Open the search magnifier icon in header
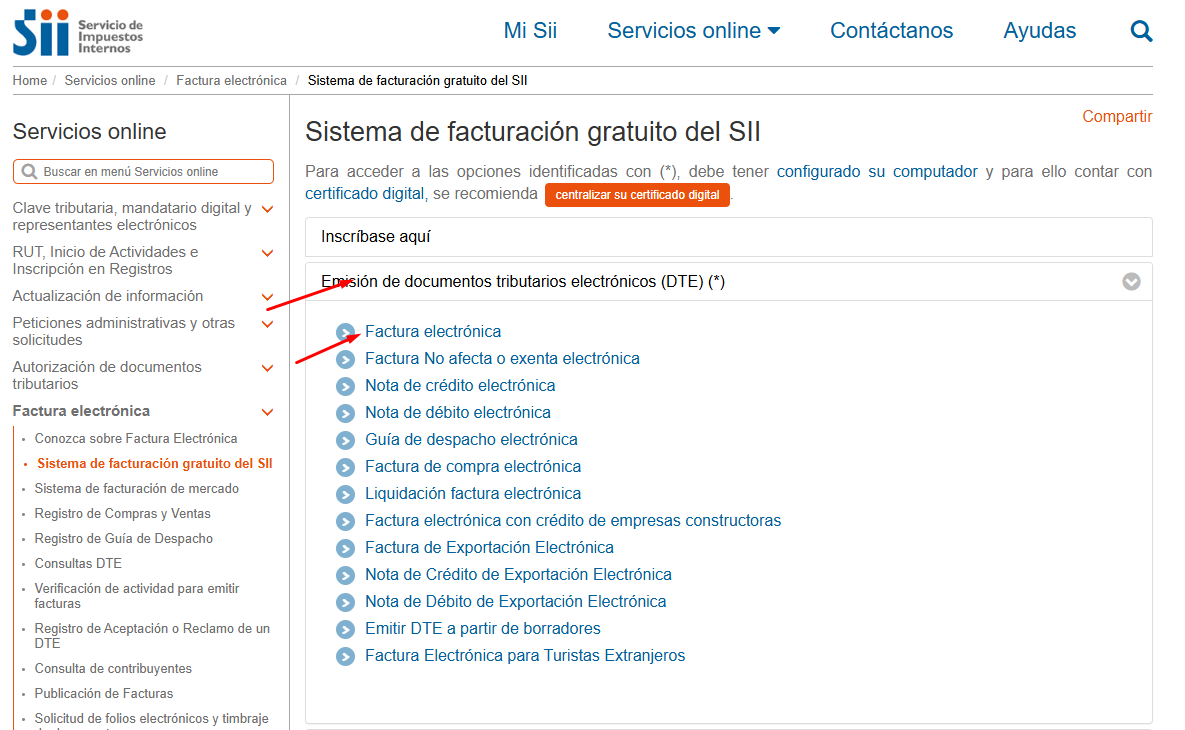Viewport: 1185px width, 730px height. point(1141,31)
